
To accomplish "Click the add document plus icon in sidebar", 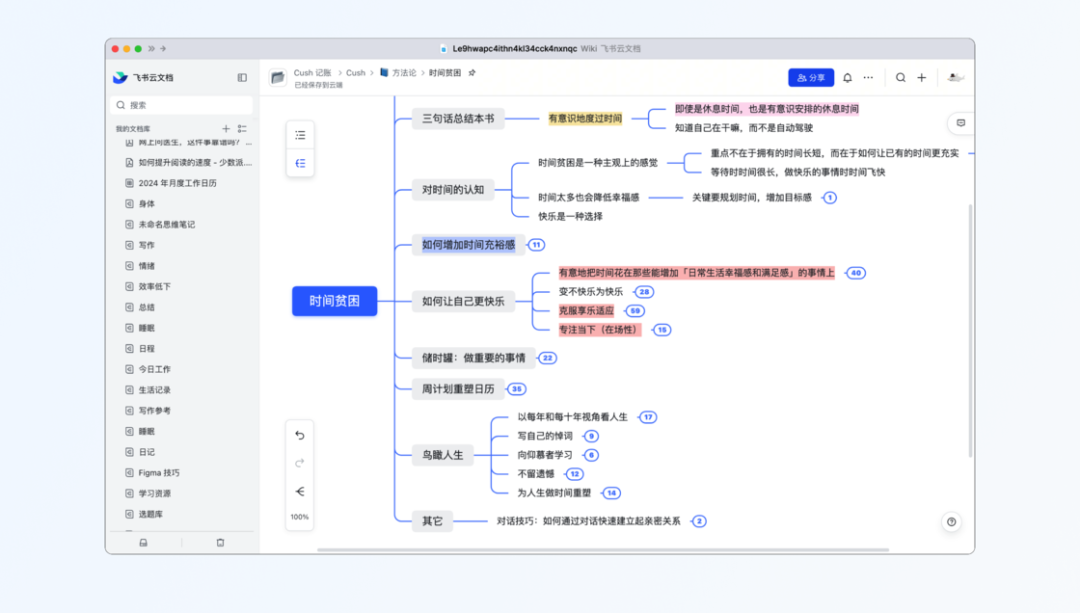I will (226, 129).
